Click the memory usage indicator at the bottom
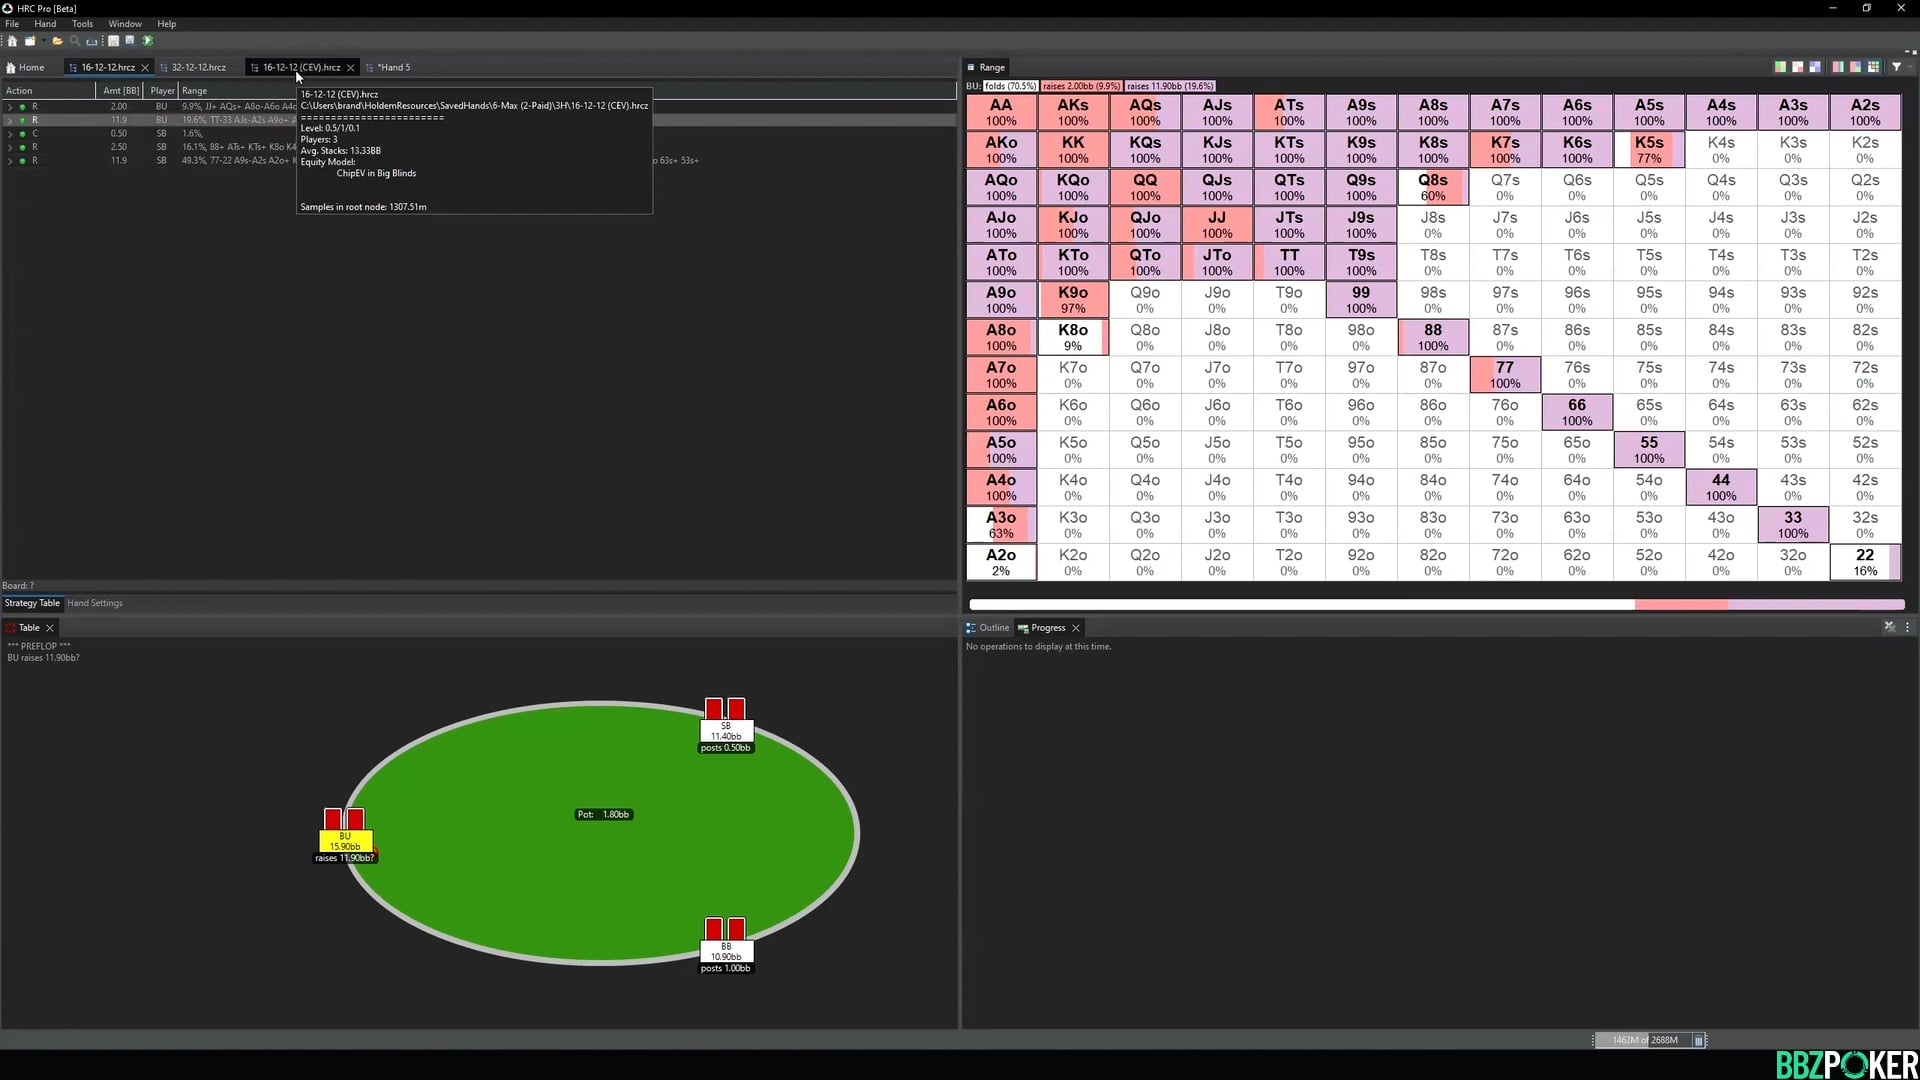1920x1080 pixels. (x=1645, y=1040)
